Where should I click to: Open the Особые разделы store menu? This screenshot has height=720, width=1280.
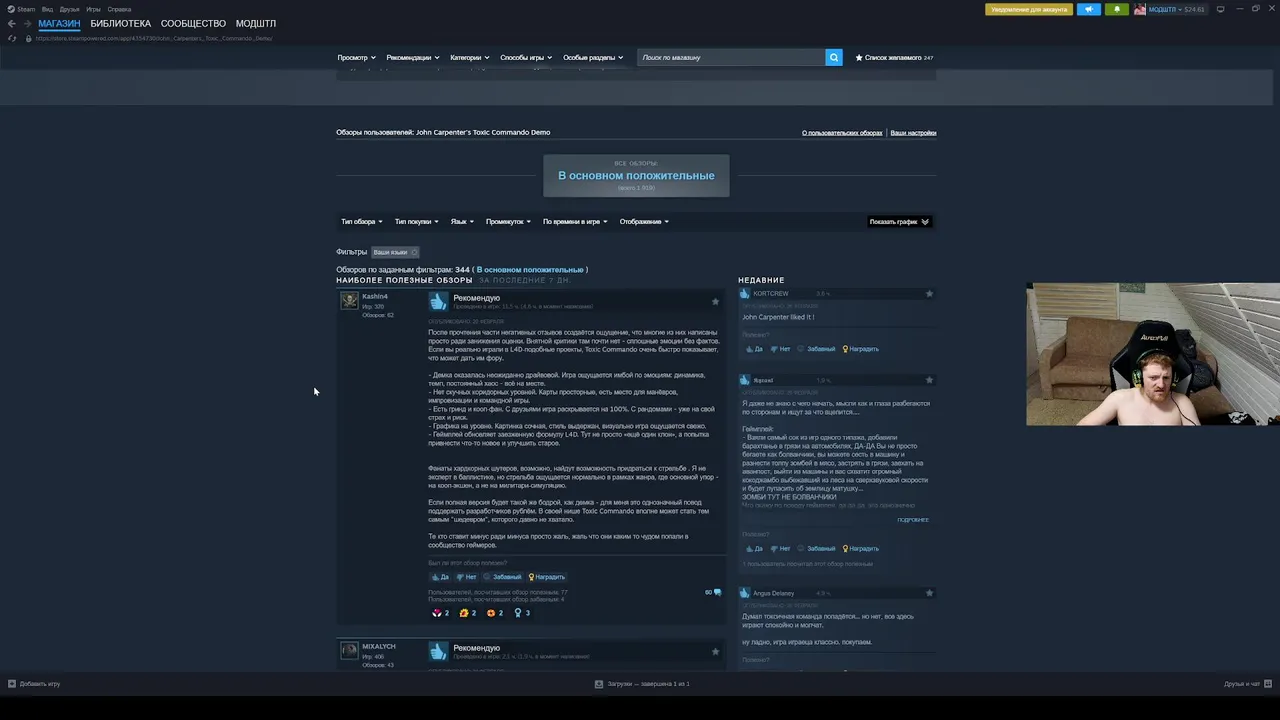pyautogui.click(x=593, y=58)
